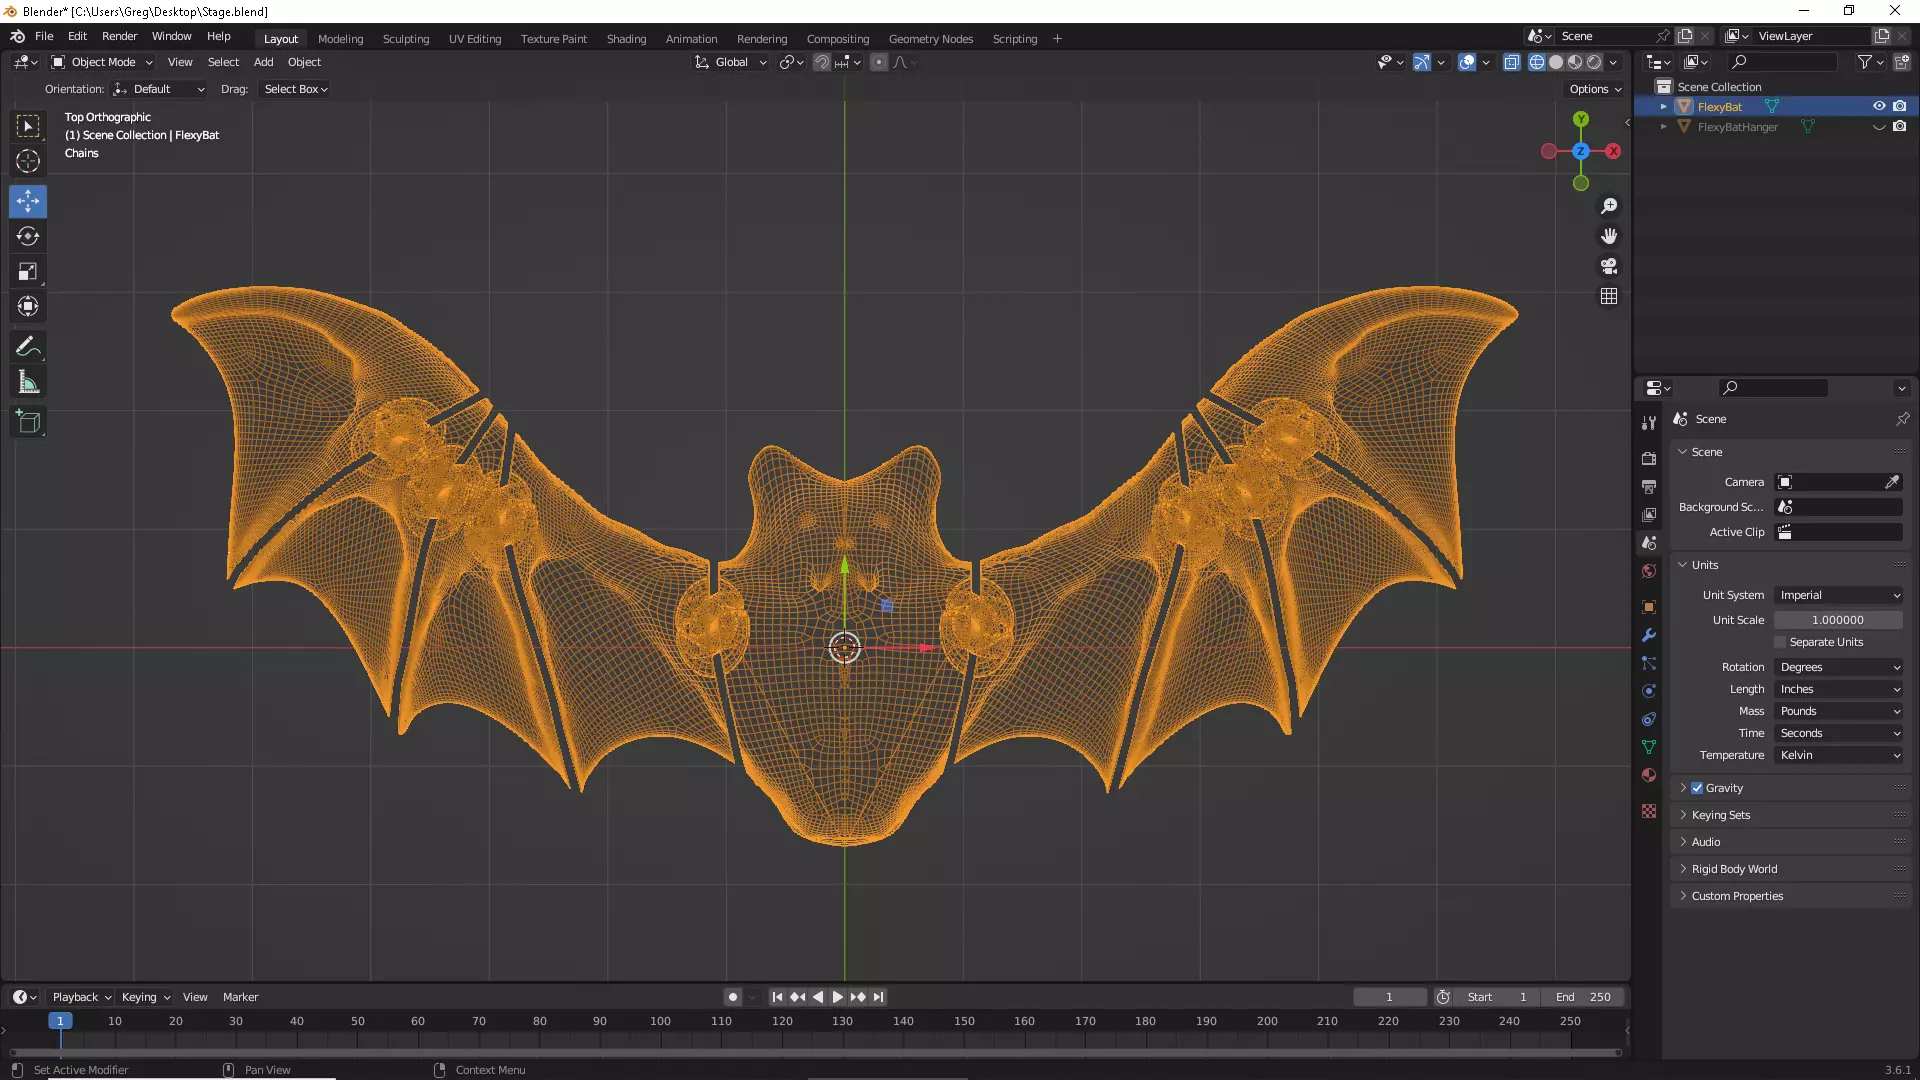This screenshot has width=1920, height=1080.
Task: Open the Physics properties tab
Action: [x=1649, y=691]
